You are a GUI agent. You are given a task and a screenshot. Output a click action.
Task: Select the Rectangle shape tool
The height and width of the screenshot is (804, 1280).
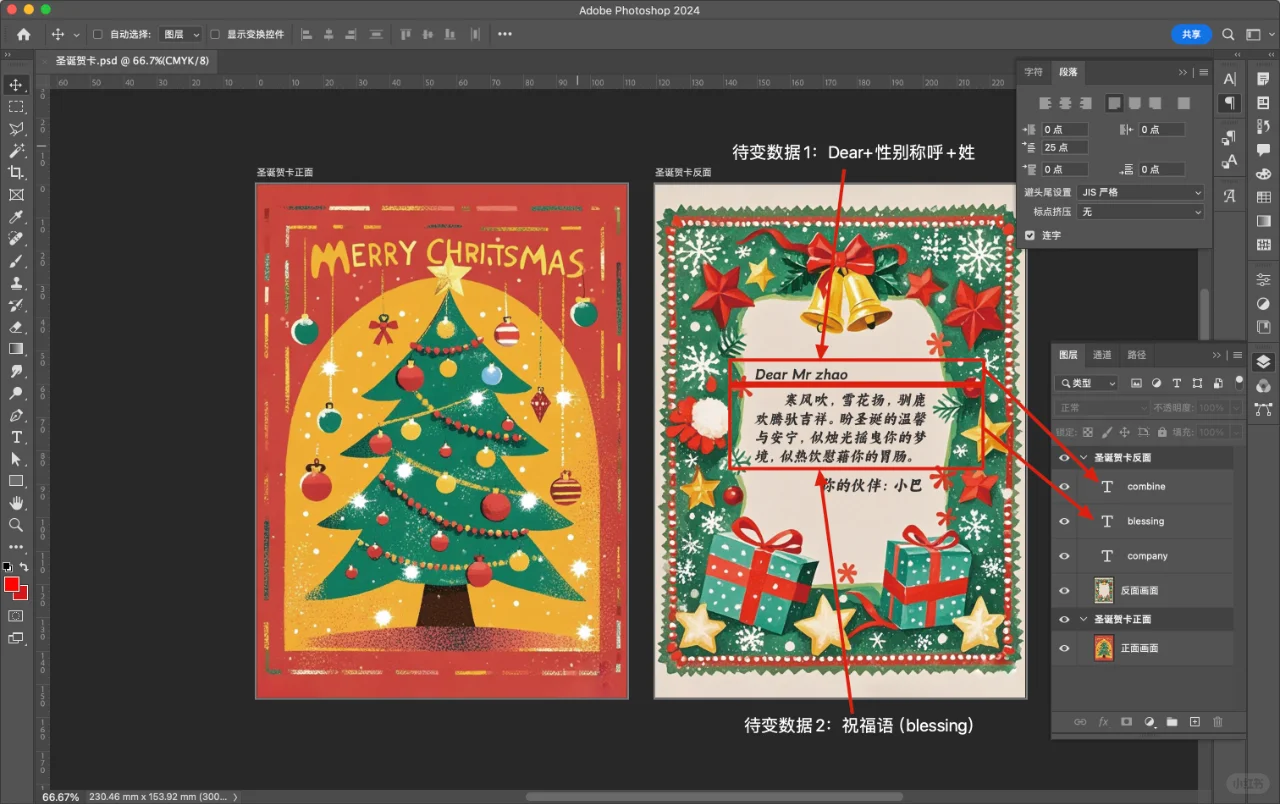[16, 481]
